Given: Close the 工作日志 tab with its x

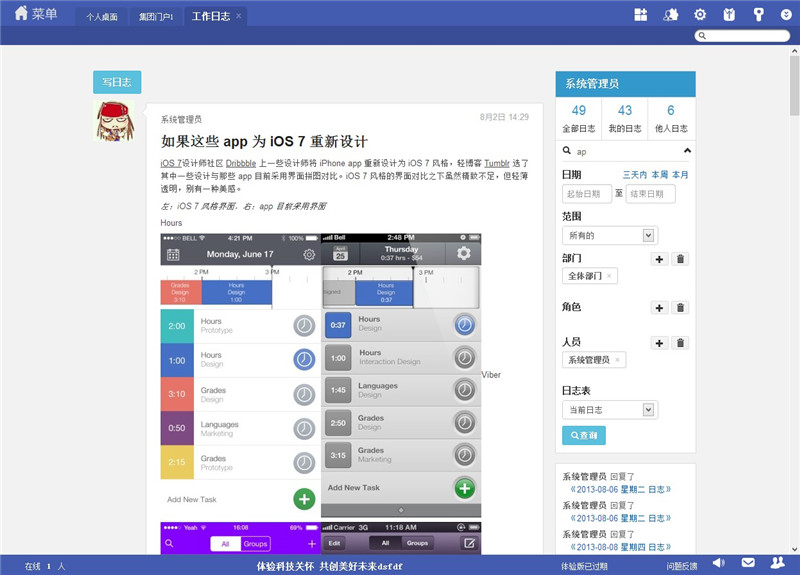Looking at the screenshot, I should click(x=238, y=16).
